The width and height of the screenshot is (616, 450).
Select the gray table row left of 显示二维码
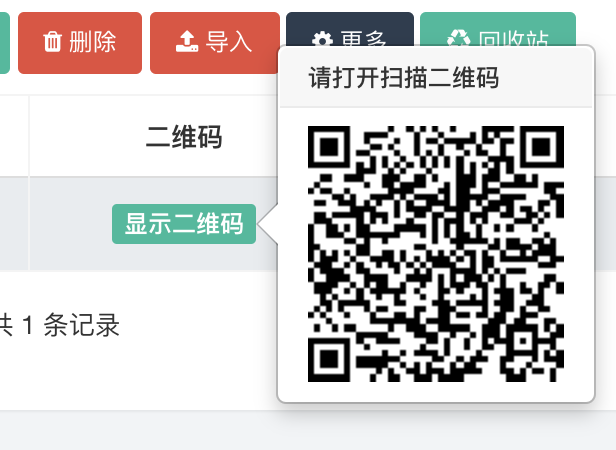(15, 224)
